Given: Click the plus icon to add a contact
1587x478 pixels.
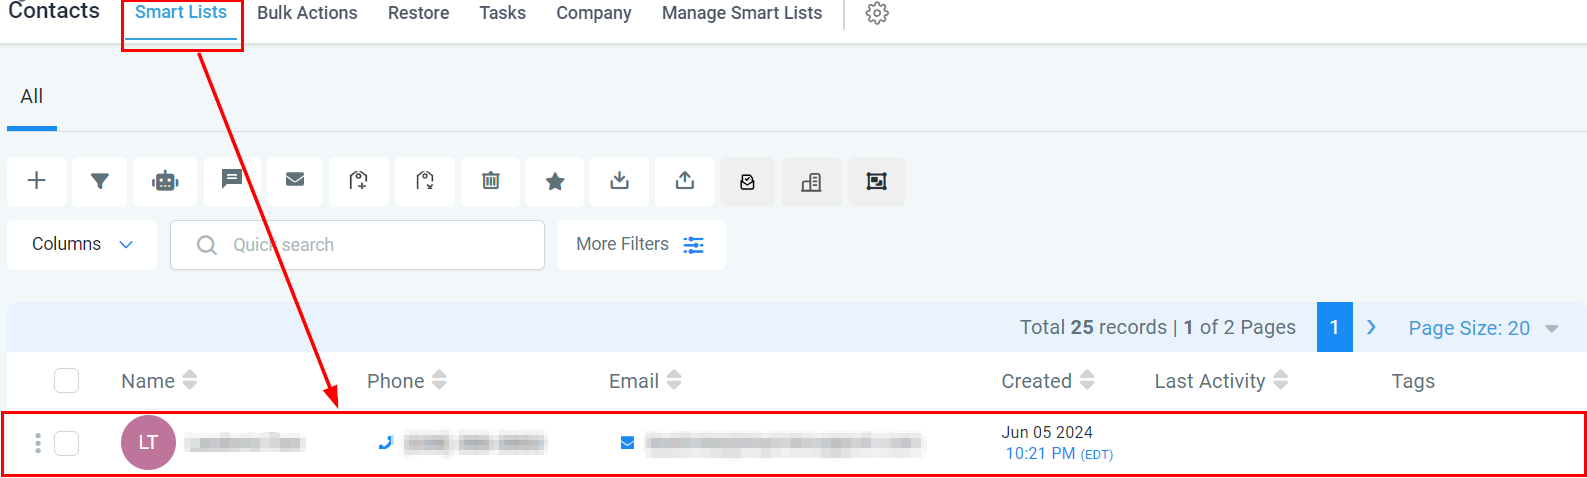Looking at the screenshot, I should point(37,181).
